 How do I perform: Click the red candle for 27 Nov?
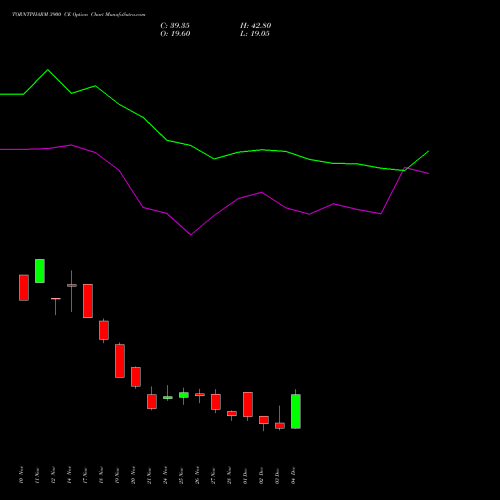pyautogui.click(x=216, y=402)
